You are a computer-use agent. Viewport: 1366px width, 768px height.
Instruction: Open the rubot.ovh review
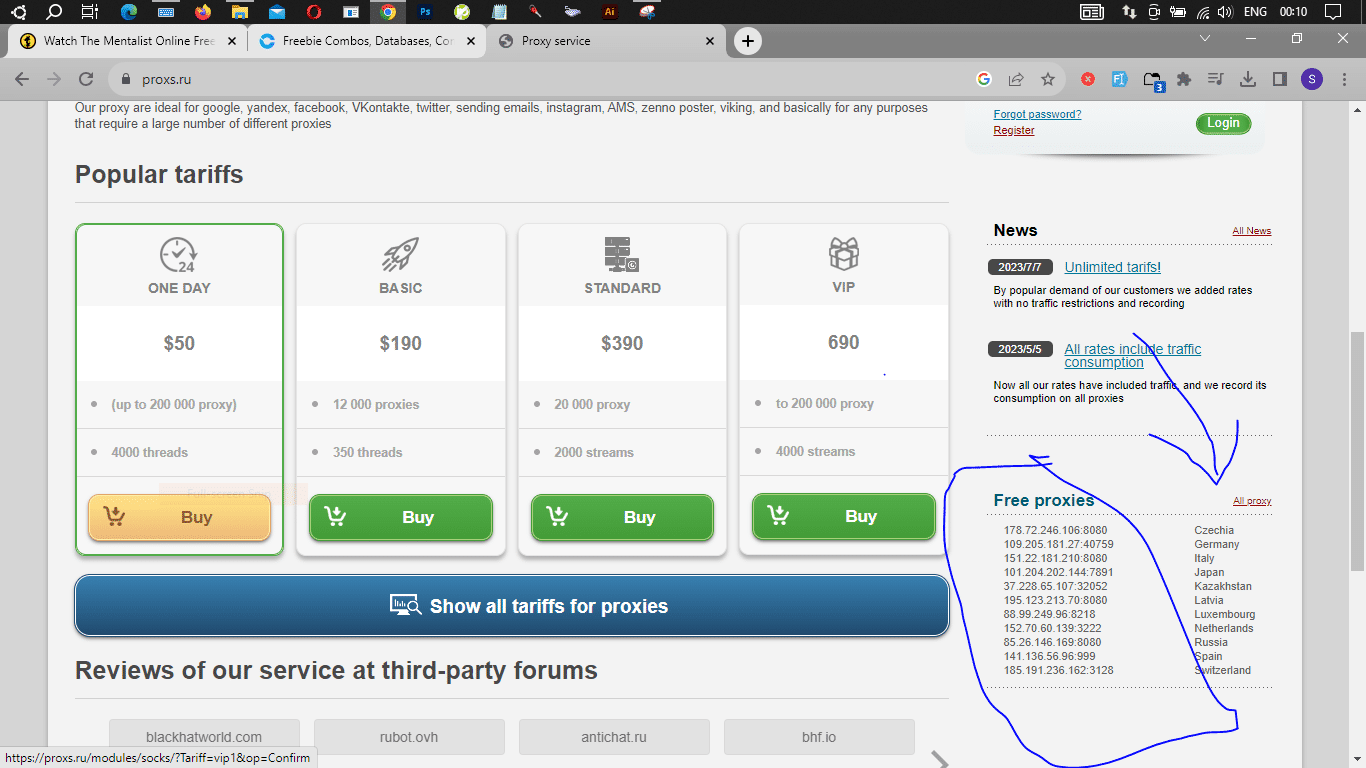409,737
